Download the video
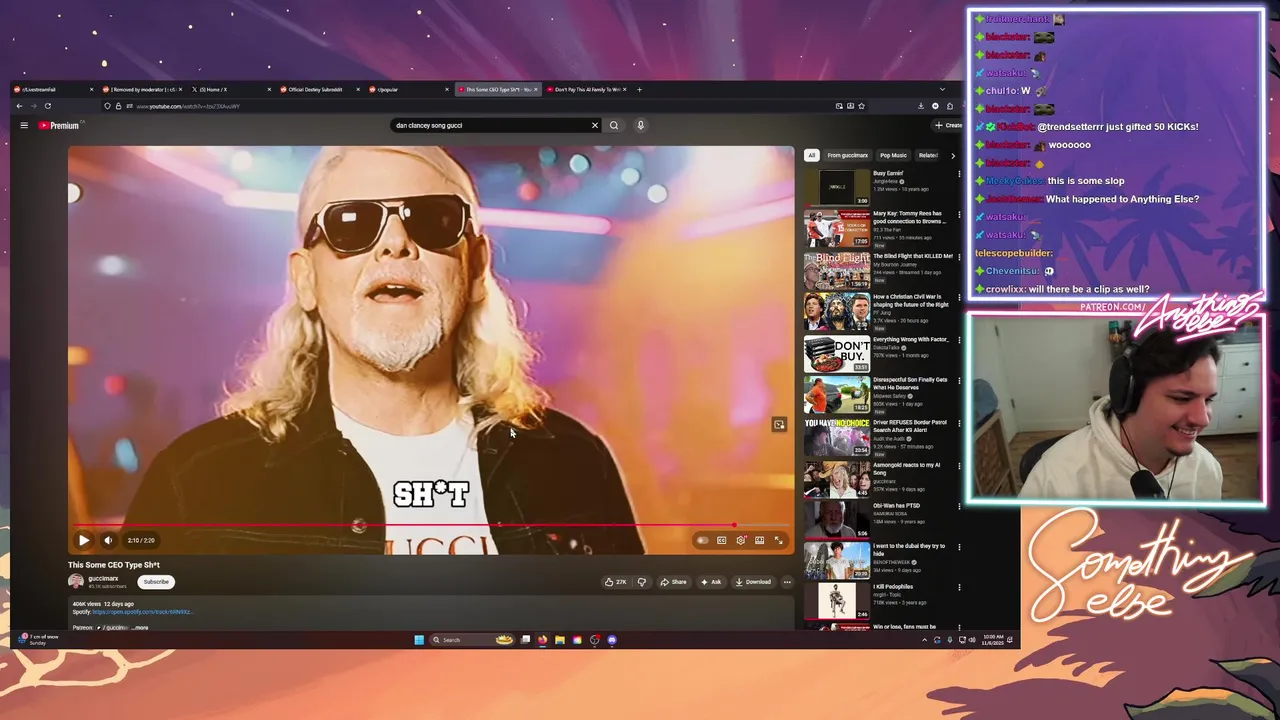This screenshot has width=1280, height=720. tap(753, 582)
